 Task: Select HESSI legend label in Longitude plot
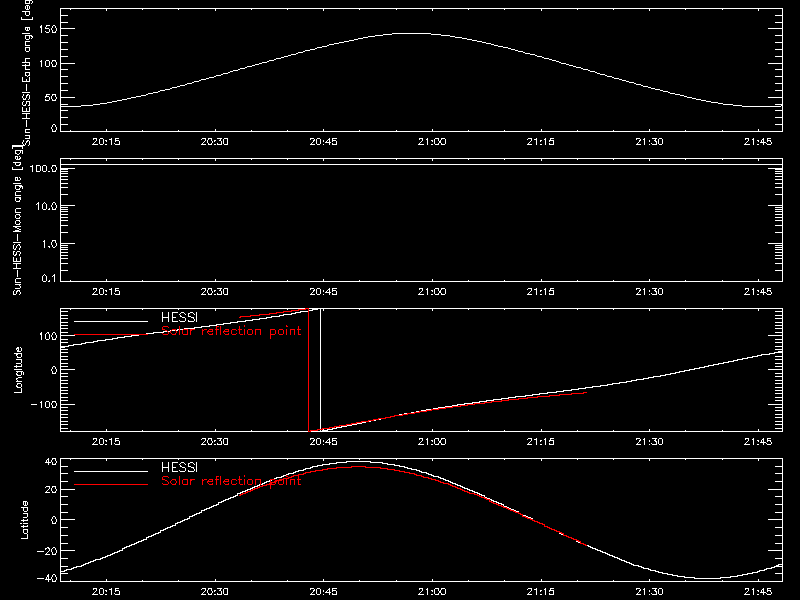click(179, 317)
